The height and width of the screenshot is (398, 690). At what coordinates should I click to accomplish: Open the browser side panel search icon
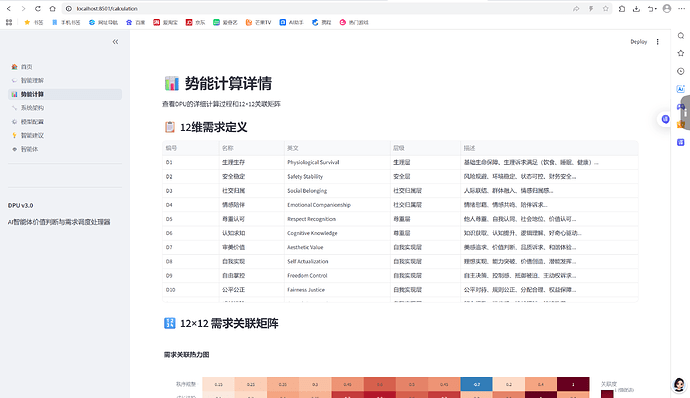click(x=681, y=36)
